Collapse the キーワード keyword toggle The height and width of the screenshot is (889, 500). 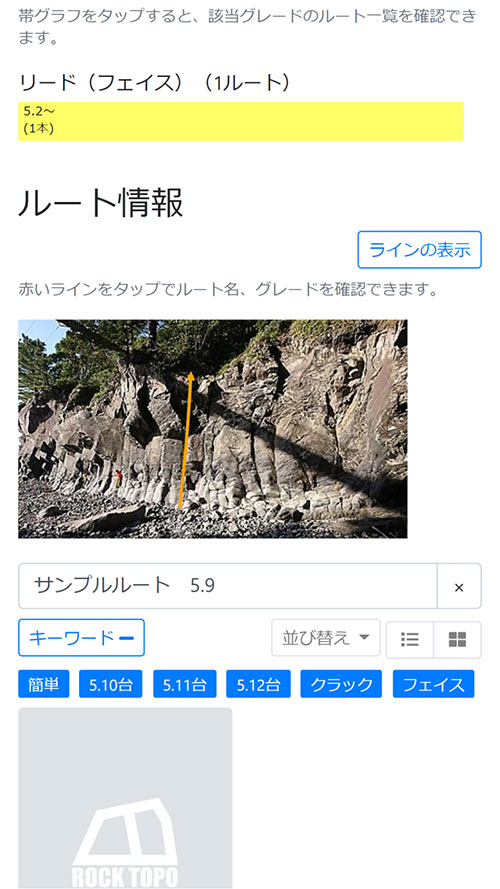click(82, 638)
